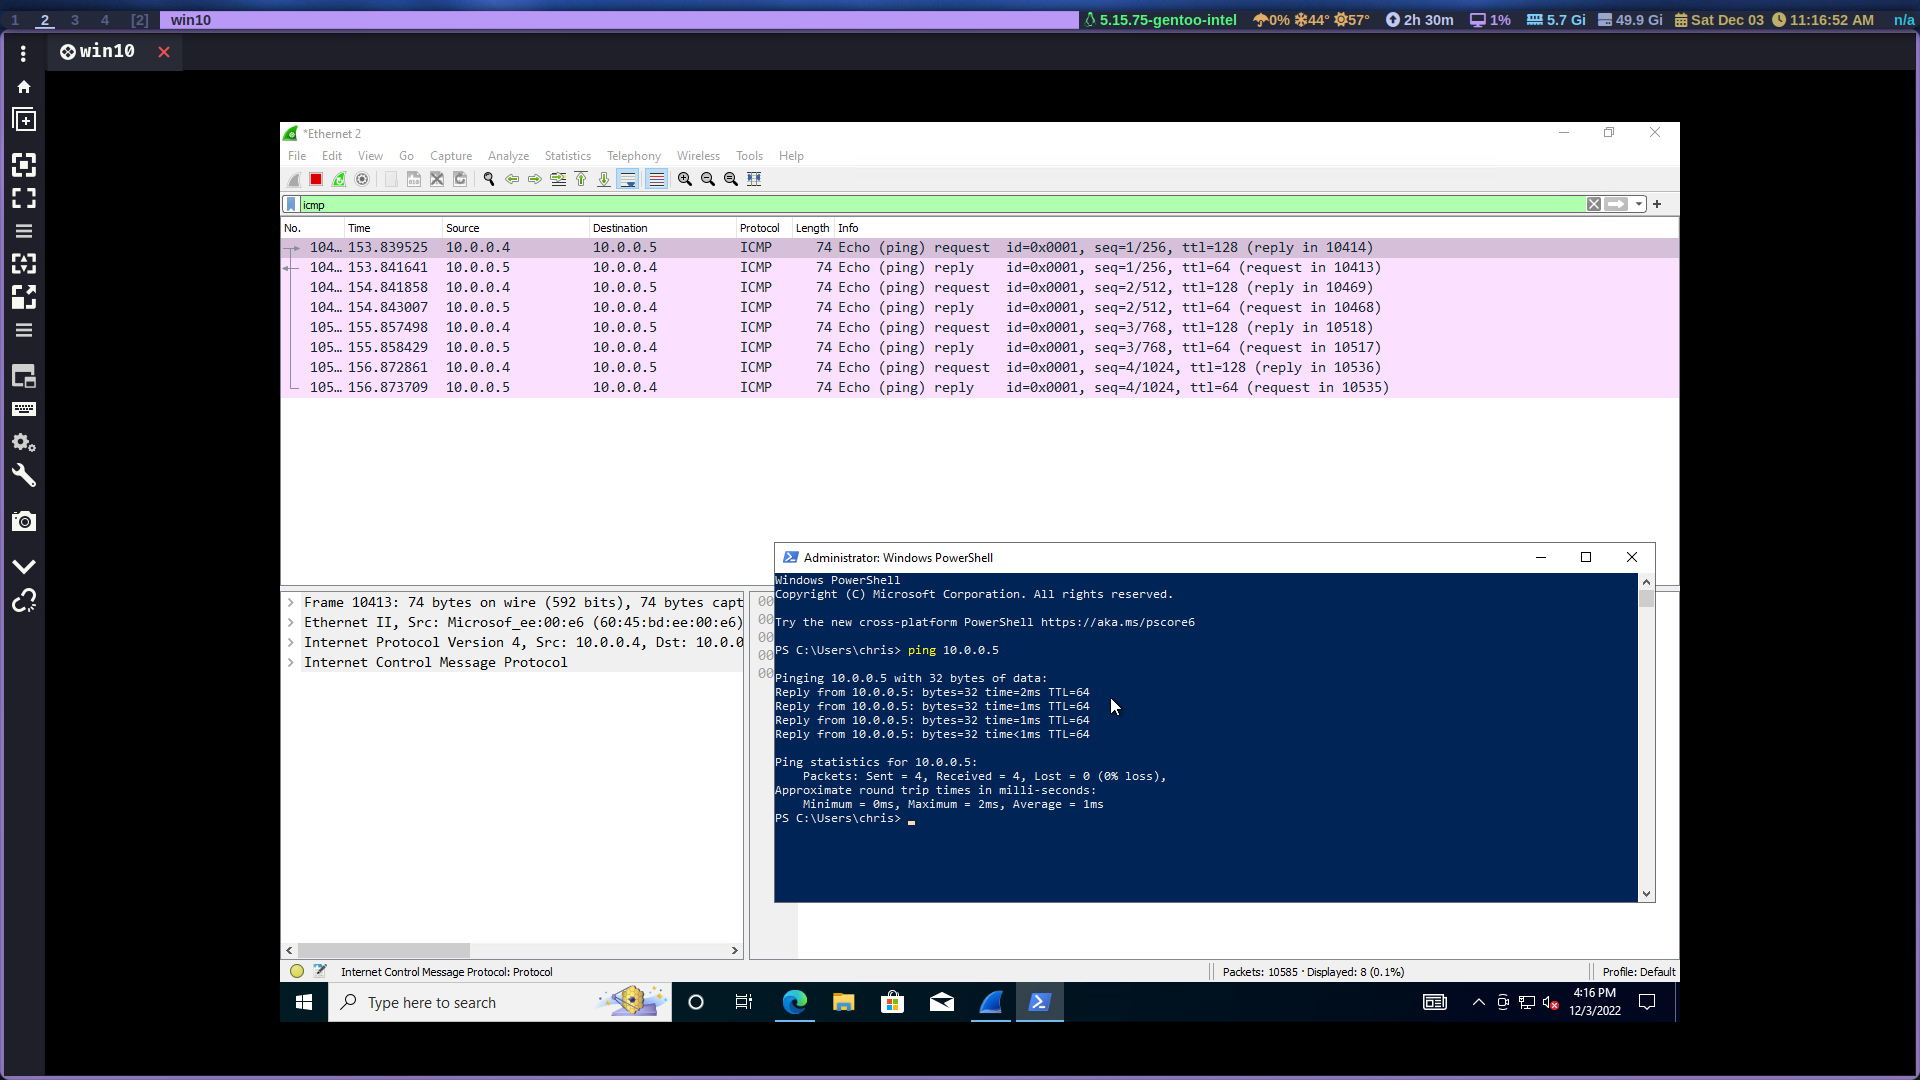Expand Internet Protocol Version 4 tree
The width and height of the screenshot is (1920, 1080).
pos(291,642)
